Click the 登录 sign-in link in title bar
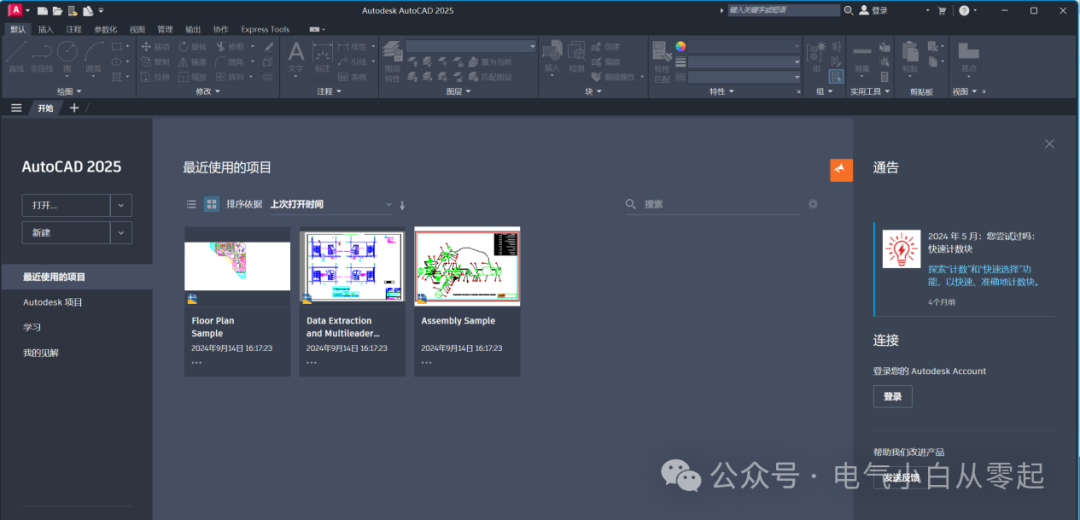The height and width of the screenshot is (520, 1080). [x=873, y=10]
